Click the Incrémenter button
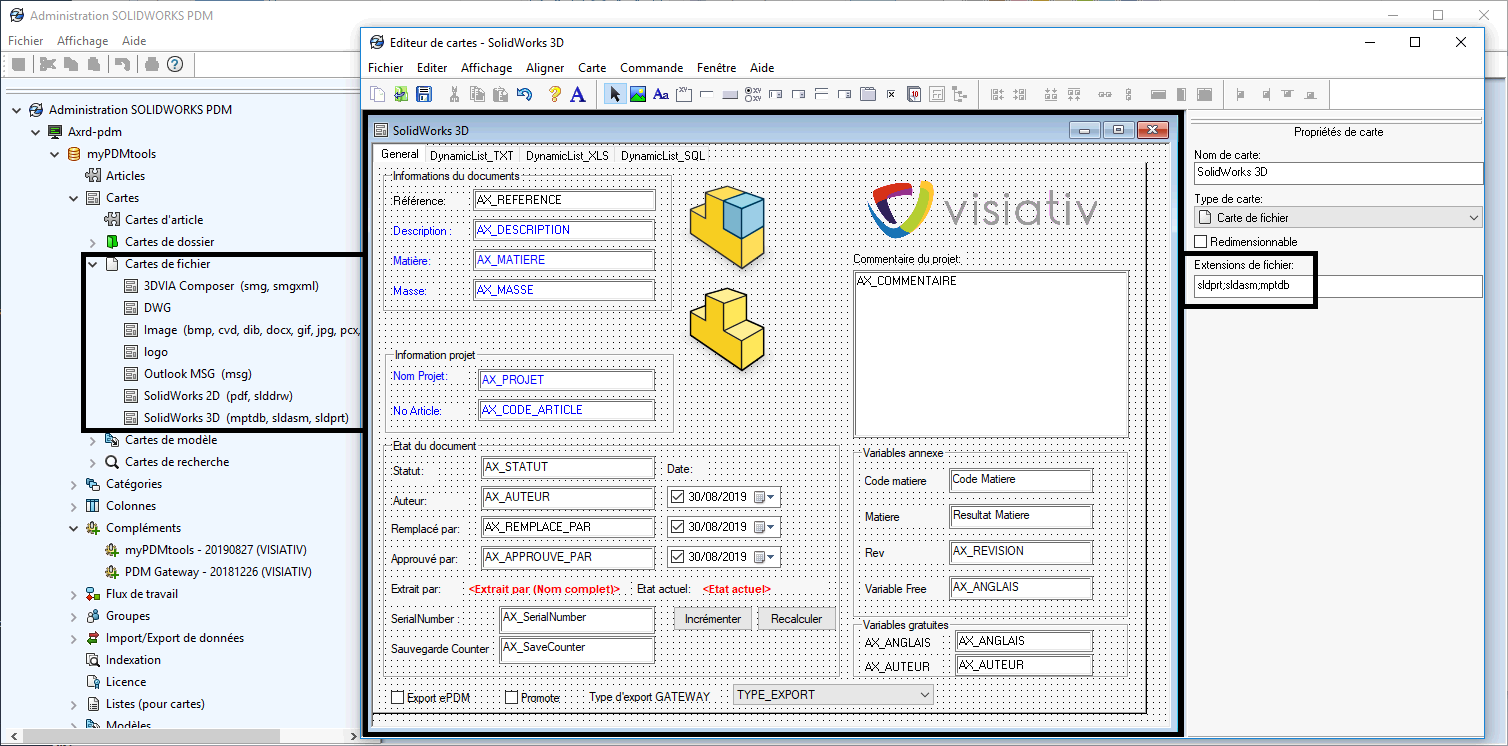This screenshot has height=746, width=1508. (713, 619)
